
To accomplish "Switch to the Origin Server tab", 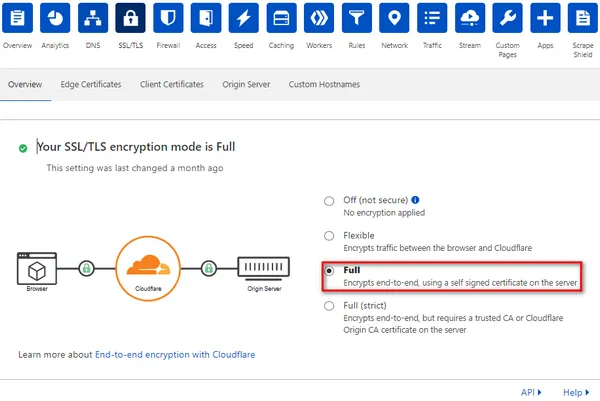I will point(246,84).
